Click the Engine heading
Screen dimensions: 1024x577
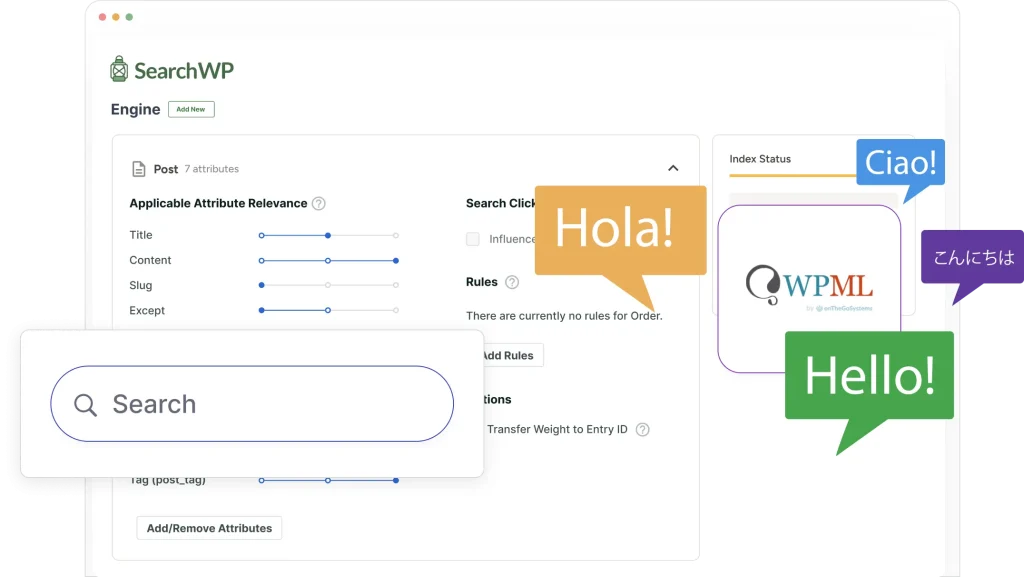click(x=135, y=109)
